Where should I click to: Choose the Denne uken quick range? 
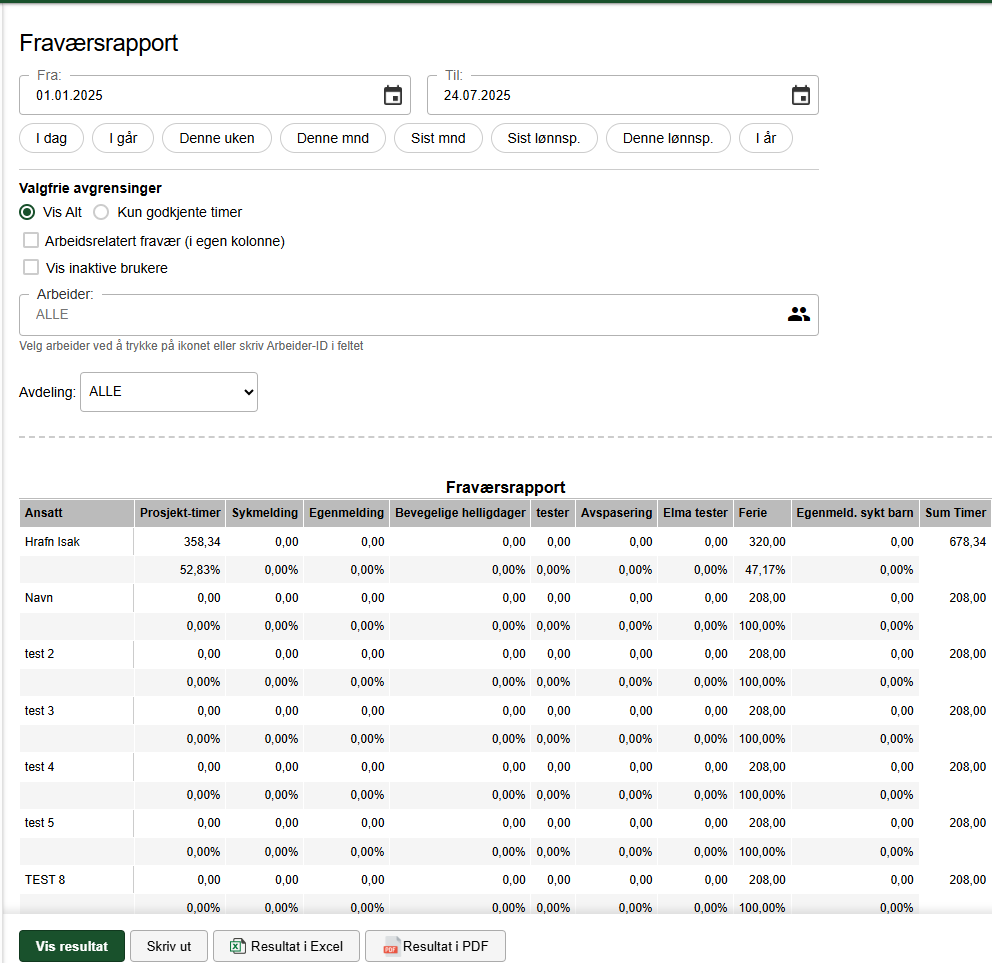point(217,138)
